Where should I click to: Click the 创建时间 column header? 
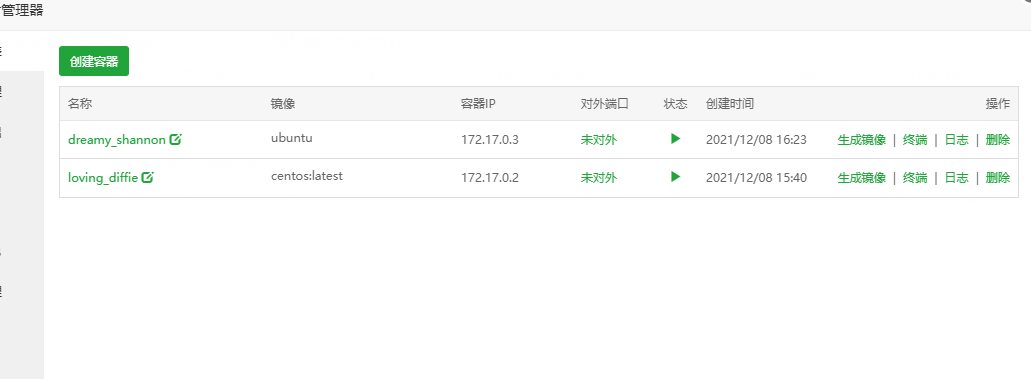click(730, 104)
